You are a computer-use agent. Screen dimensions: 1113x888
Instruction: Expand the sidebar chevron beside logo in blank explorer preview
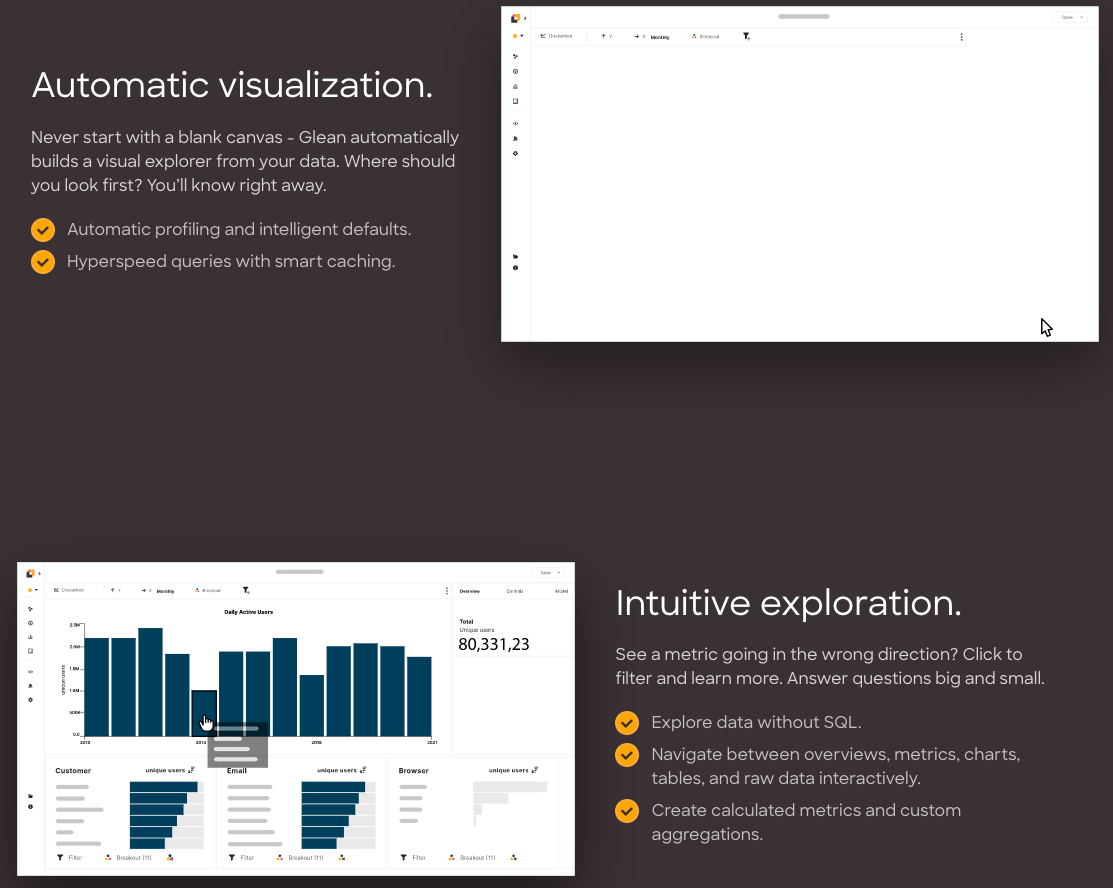point(525,18)
